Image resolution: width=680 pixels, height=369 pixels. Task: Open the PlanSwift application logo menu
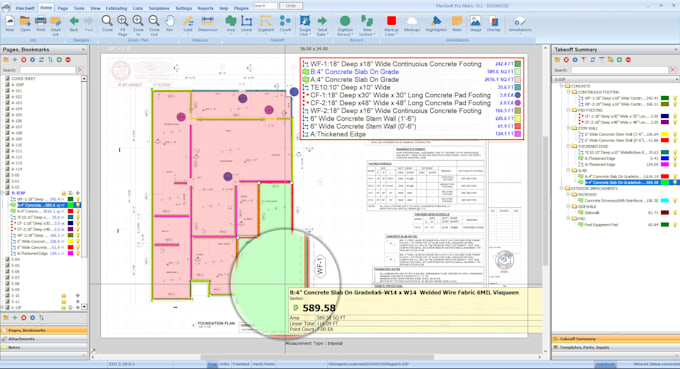(x=6, y=7)
